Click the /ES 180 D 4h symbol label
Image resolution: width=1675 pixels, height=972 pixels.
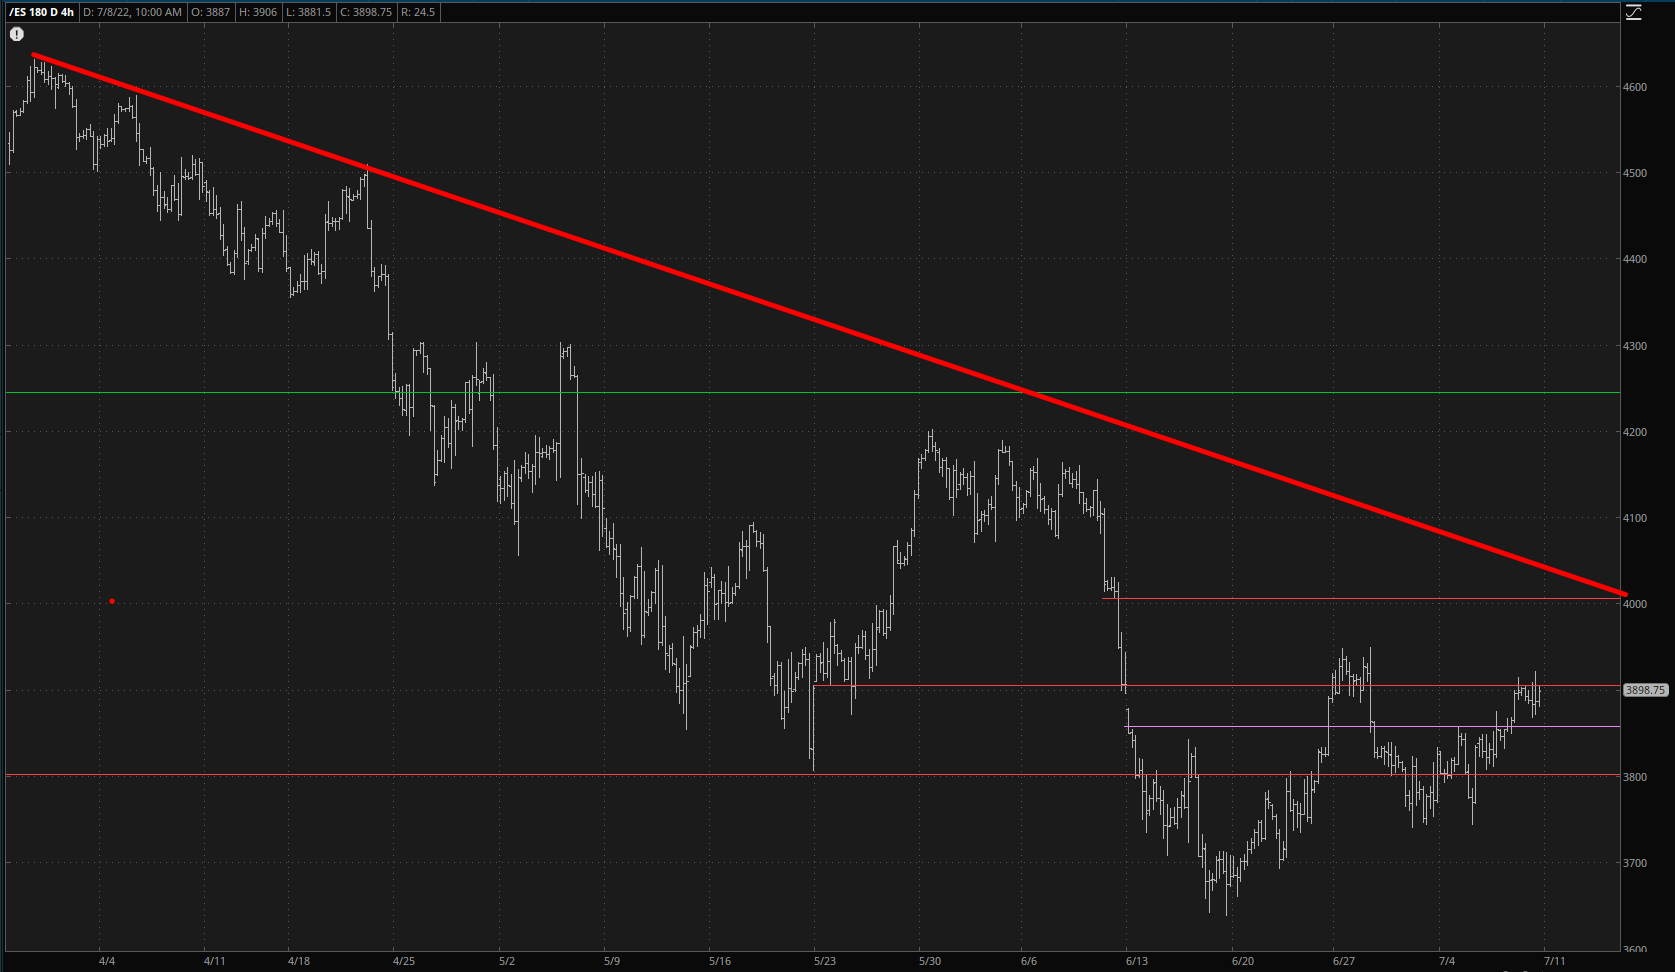(x=41, y=12)
